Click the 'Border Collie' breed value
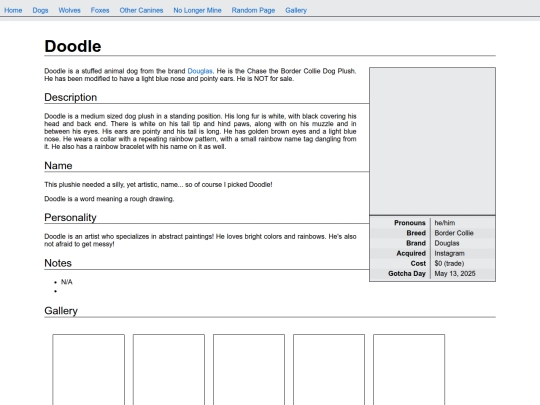Viewport: 540px width, 405px height. click(x=454, y=233)
